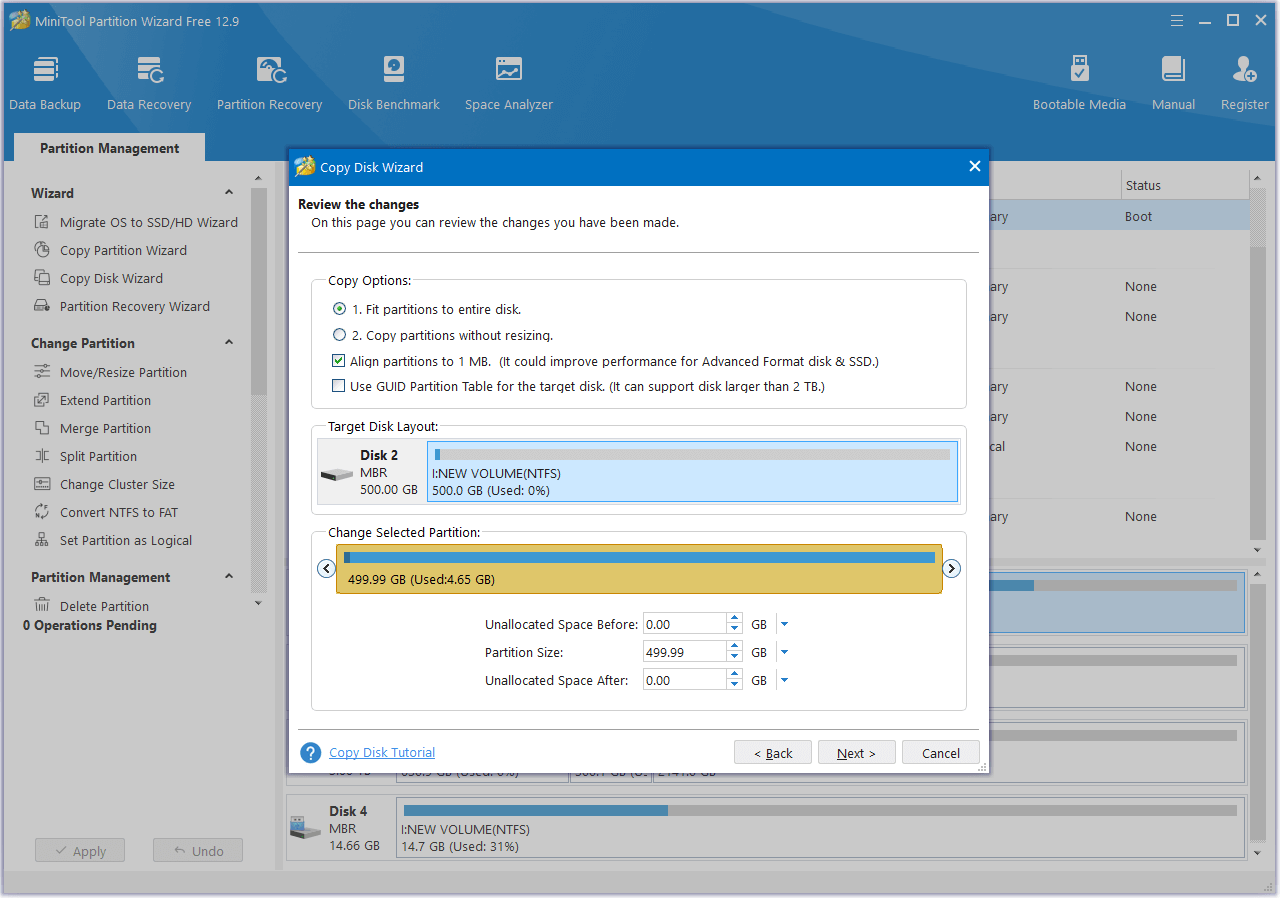Collapse the Change Partition section
Viewport: 1281px width, 899px height.
[x=229, y=343]
